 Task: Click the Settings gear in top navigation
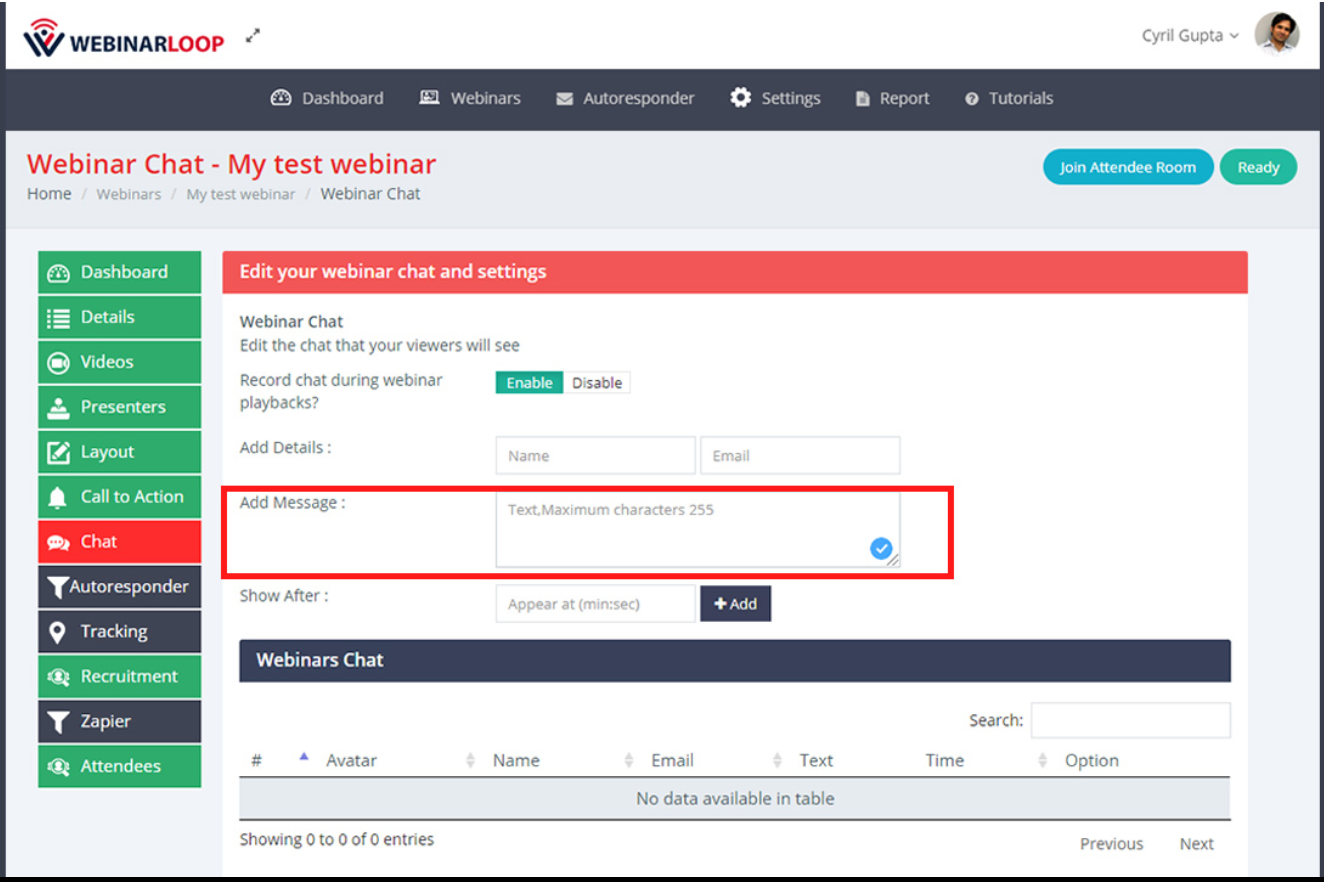click(740, 97)
